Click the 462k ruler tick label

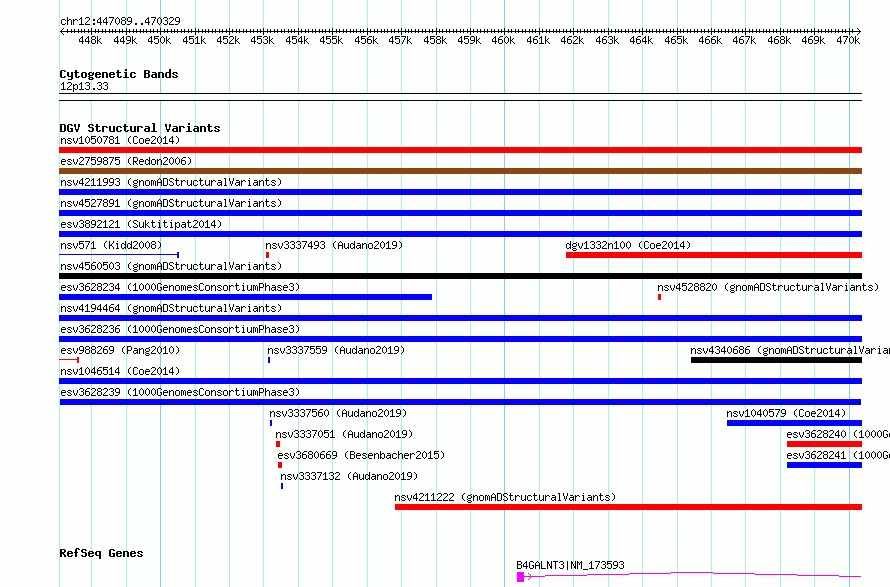pos(572,40)
